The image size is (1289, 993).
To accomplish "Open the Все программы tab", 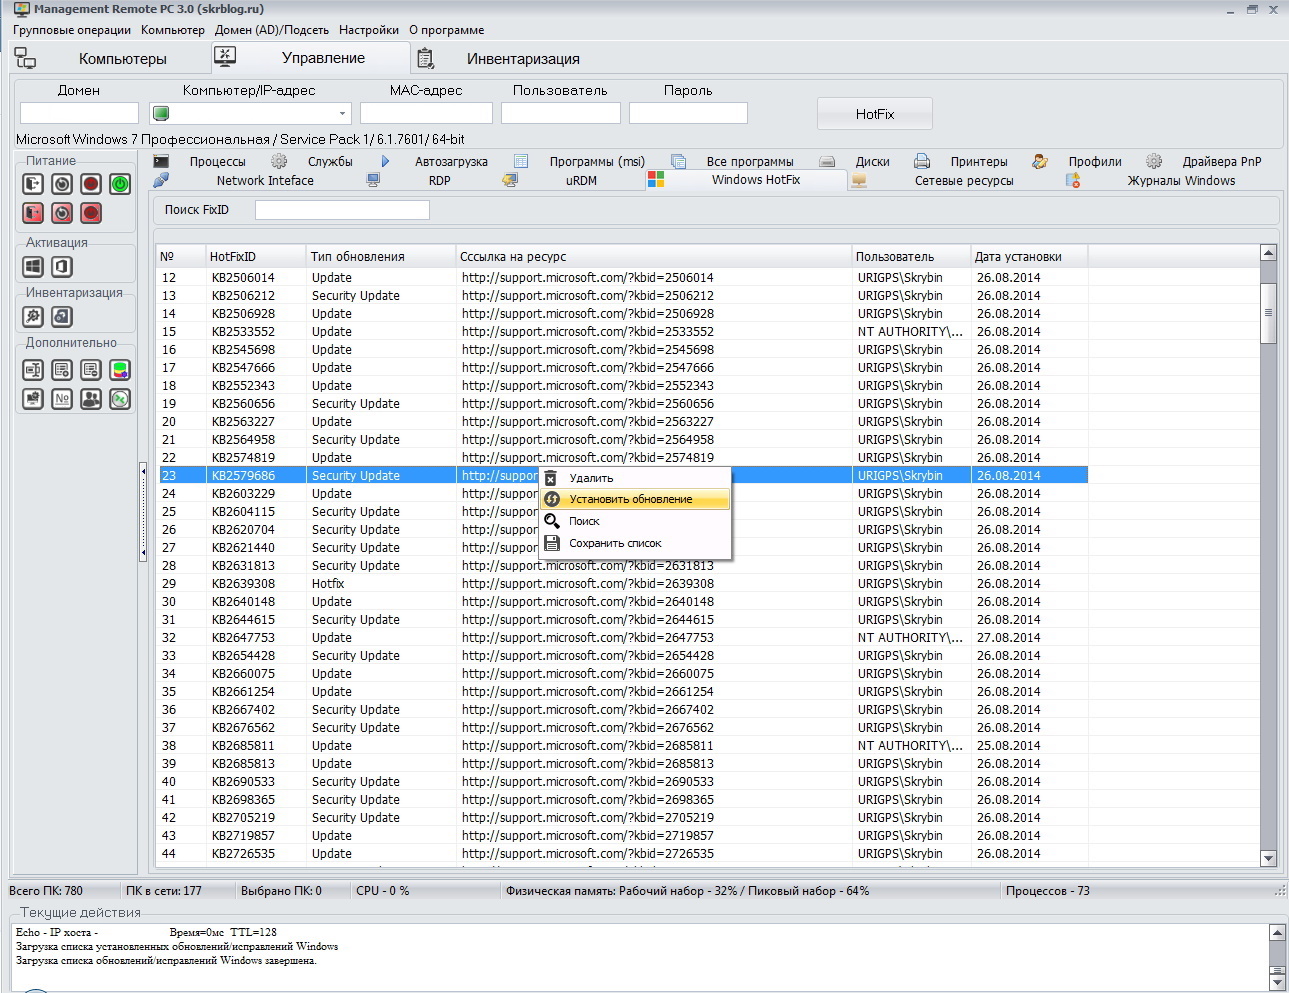I will point(750,161).
